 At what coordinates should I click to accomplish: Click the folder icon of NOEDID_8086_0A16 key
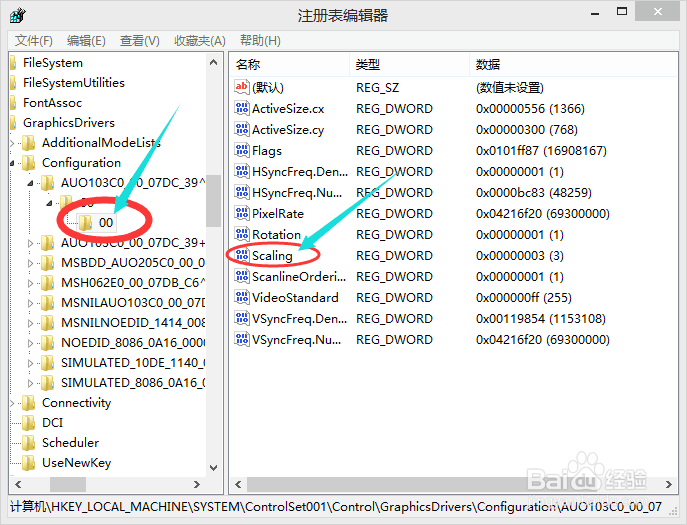click(47, 342)
